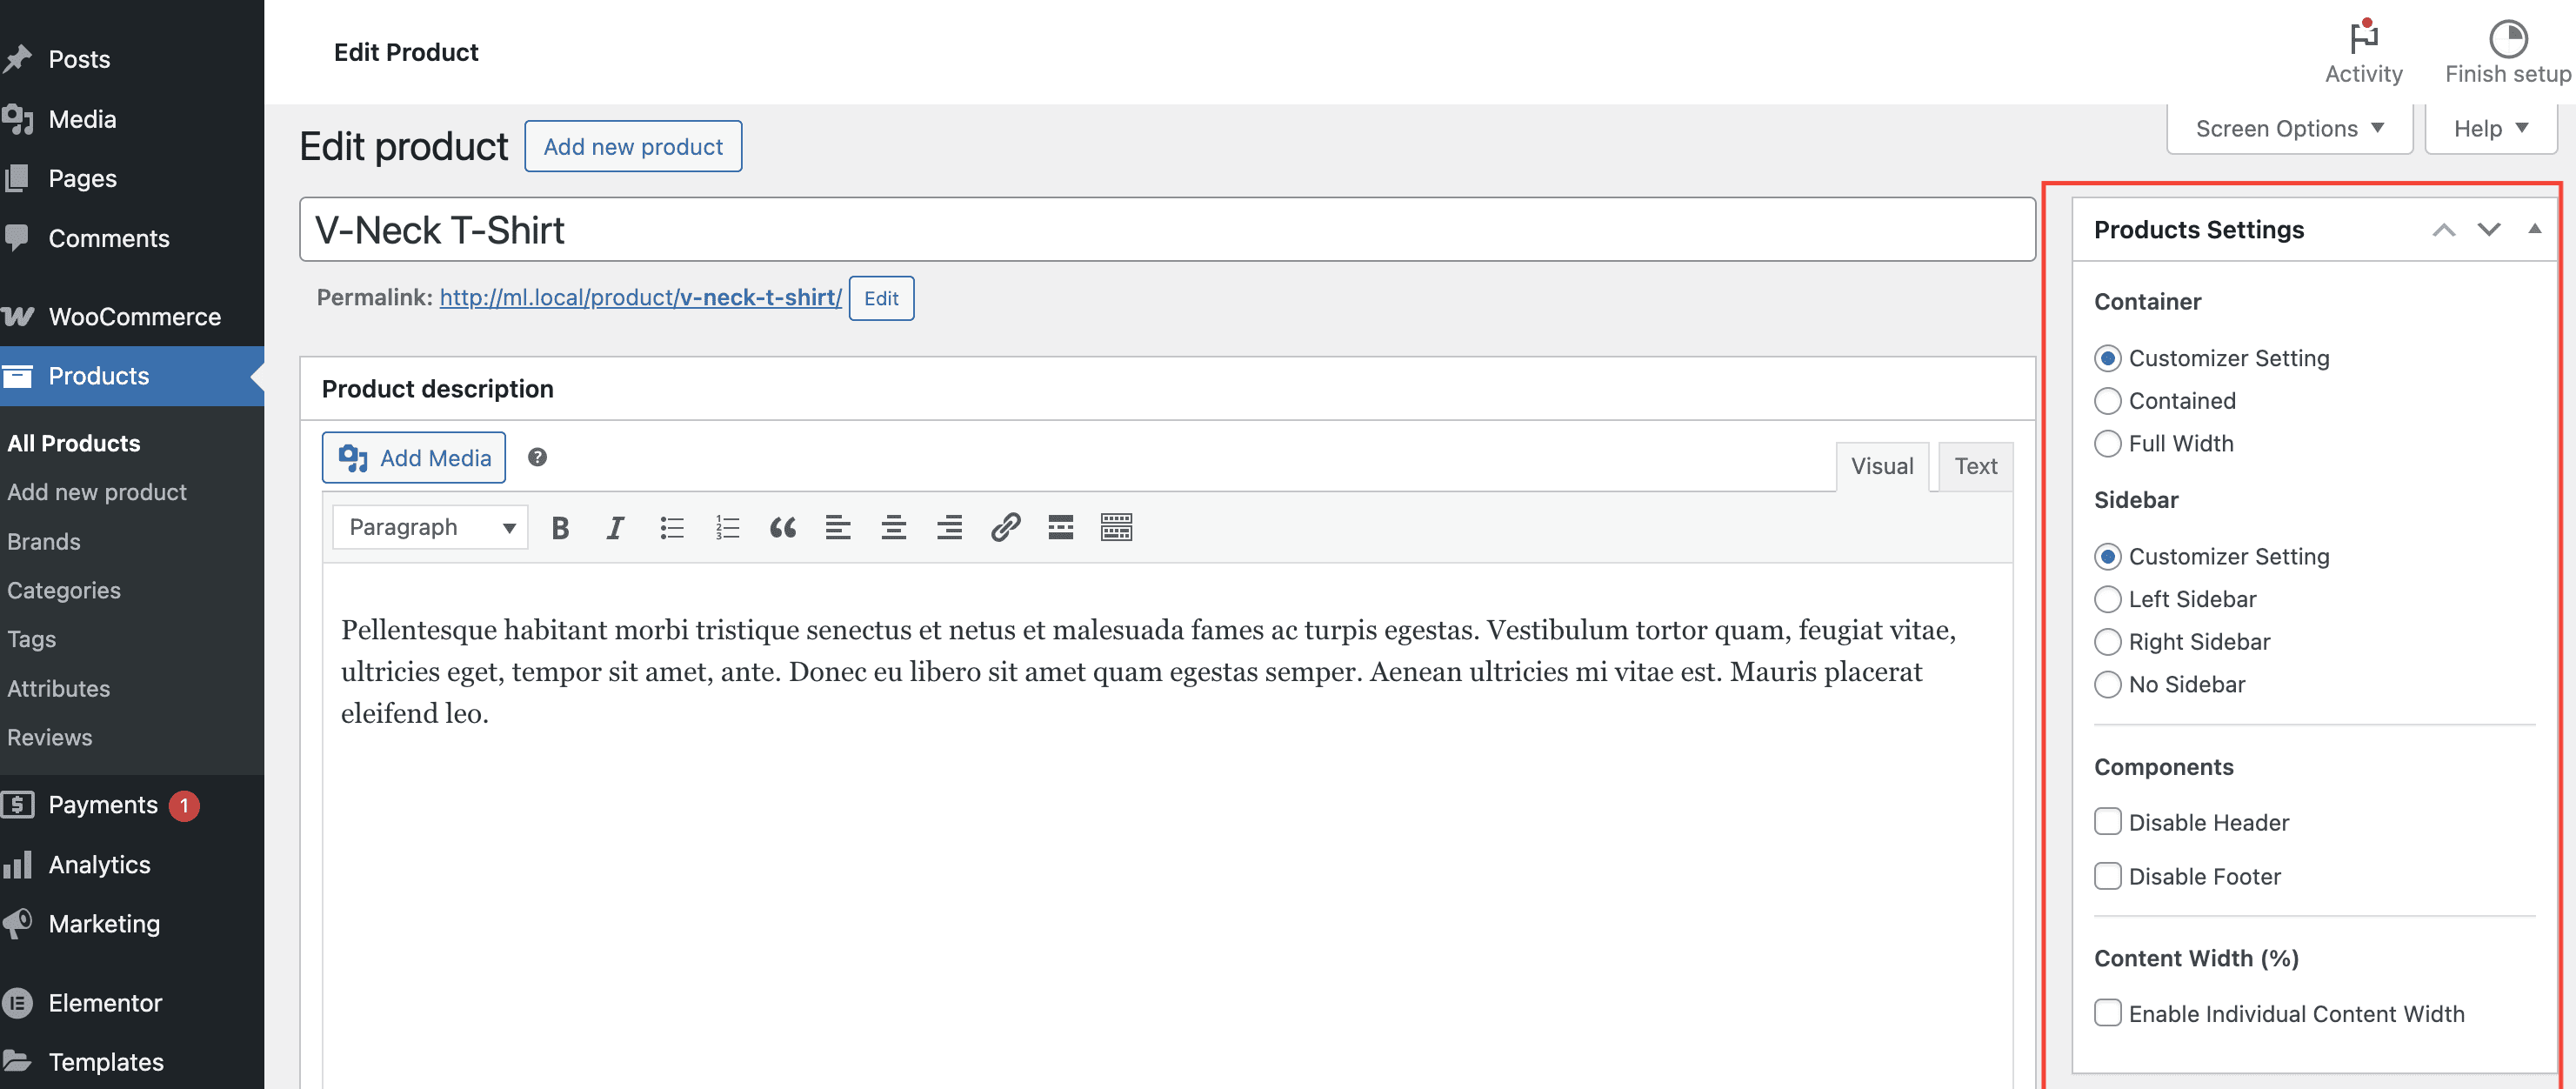Choose the Right Sidebar radio option
The height and width of the screenshot is (1089, 2576).
coord(2107,642)
